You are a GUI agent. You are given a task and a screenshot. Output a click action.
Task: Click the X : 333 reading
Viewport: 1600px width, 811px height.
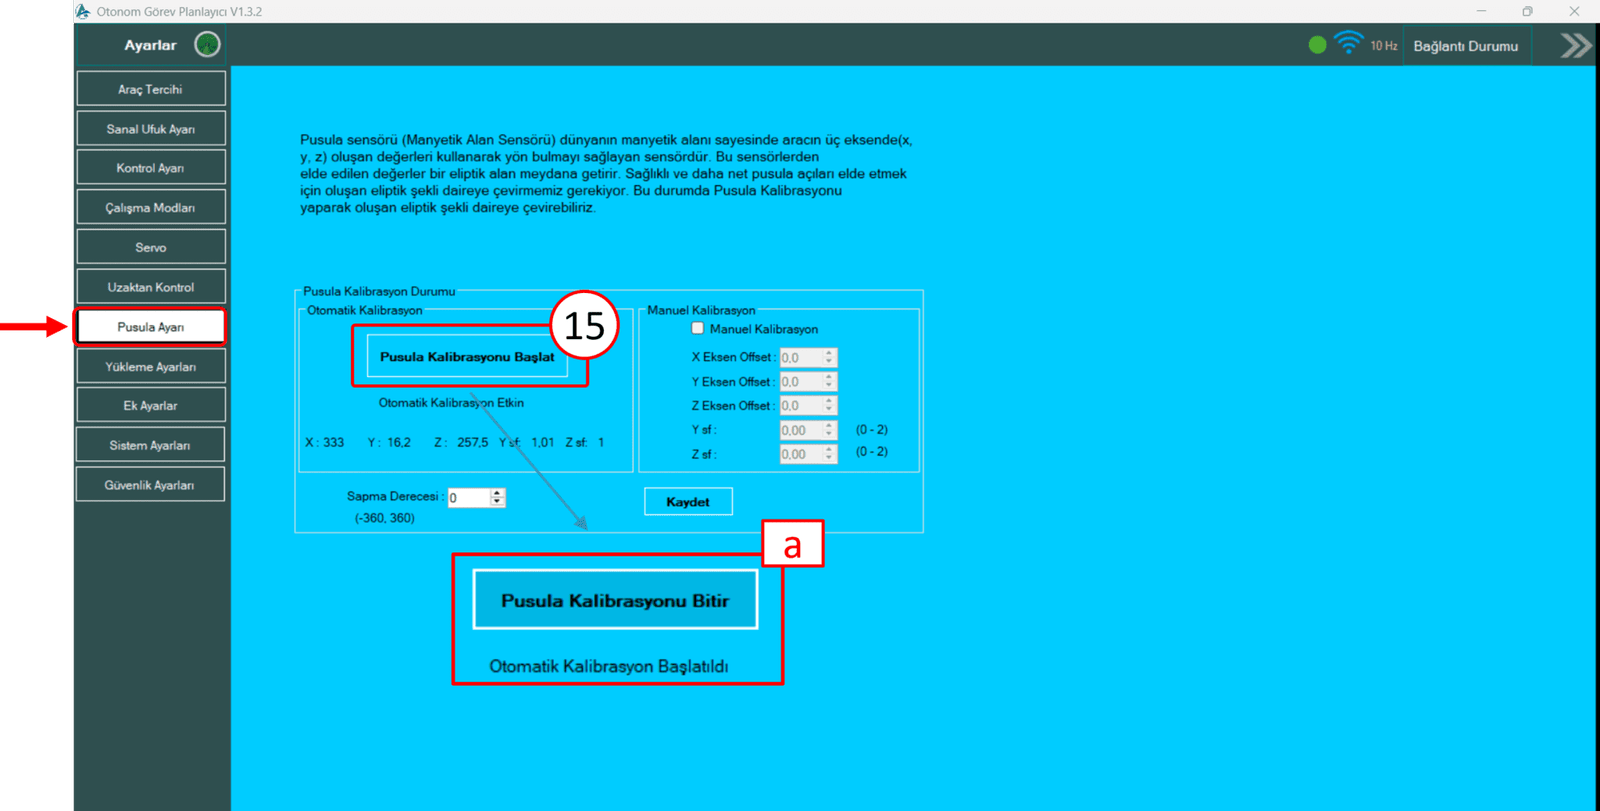325,442
